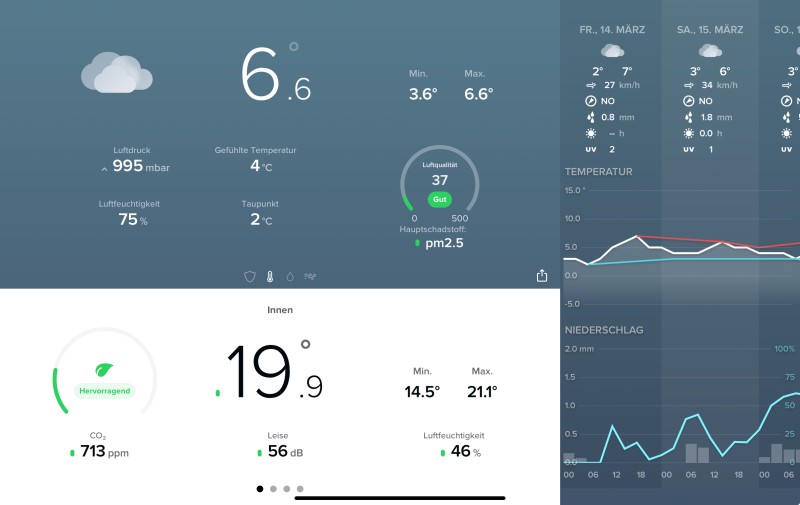The width and height of the screenshot is (800, 505).
Task: Tap the CO2 713 ppm value
Action: tap(104, 451)
